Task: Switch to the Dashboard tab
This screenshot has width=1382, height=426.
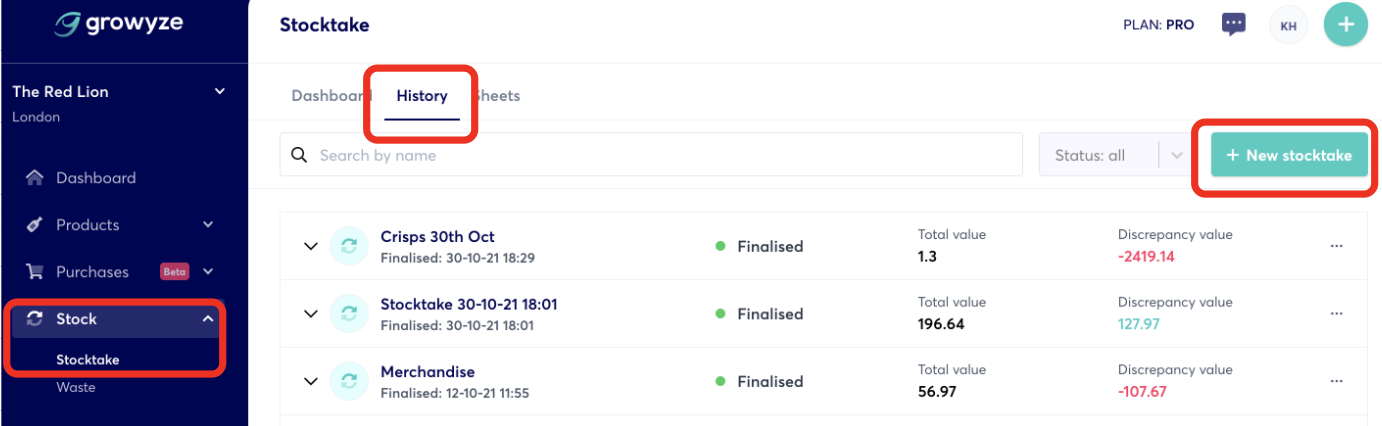Action: pyautogui.click(x=327, y=96)
